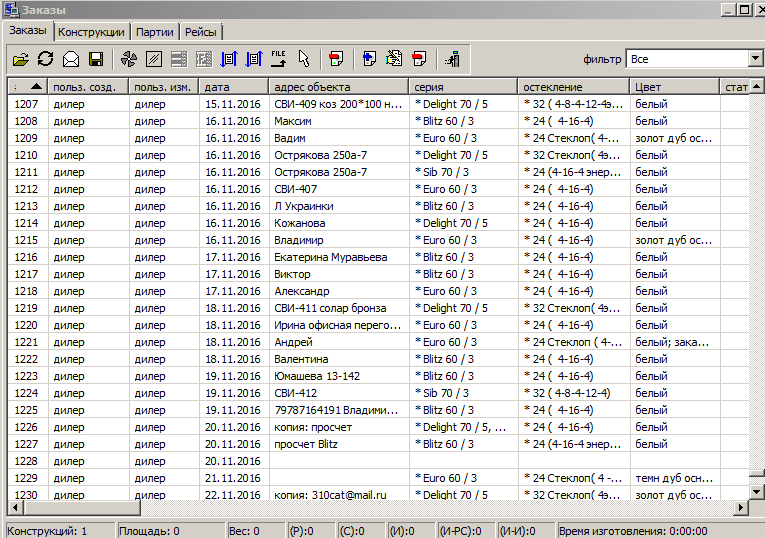Viewport: 765px width, 538px height.
Task: Open the фильтр dropdown arrow
Action: 755,59
